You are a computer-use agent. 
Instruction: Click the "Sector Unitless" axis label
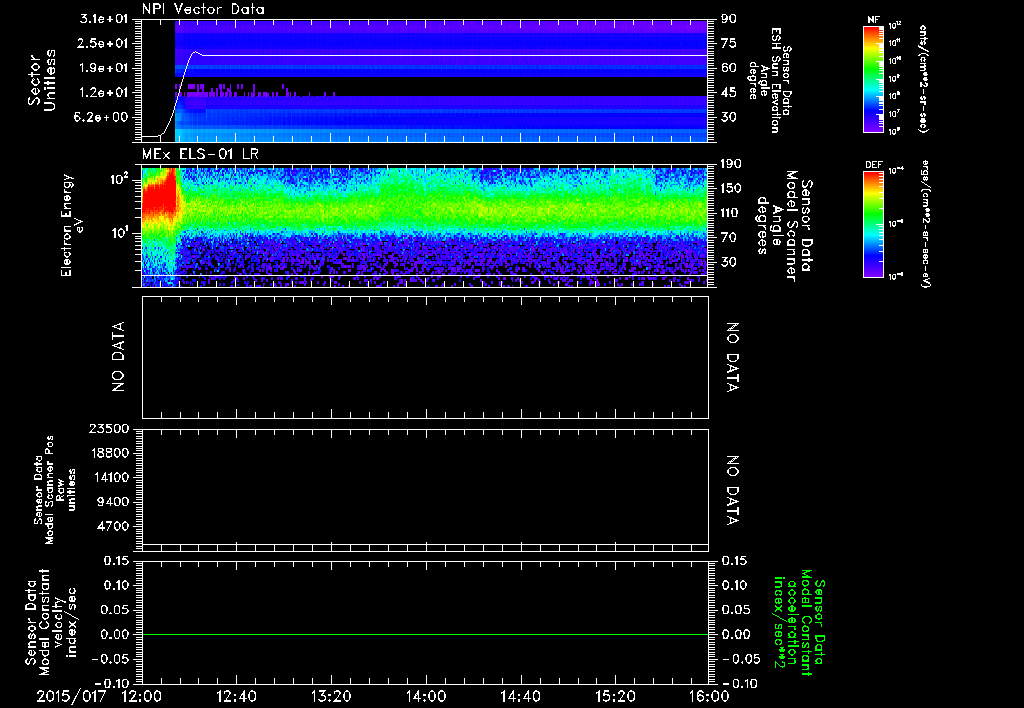click(x=42, y=80)
